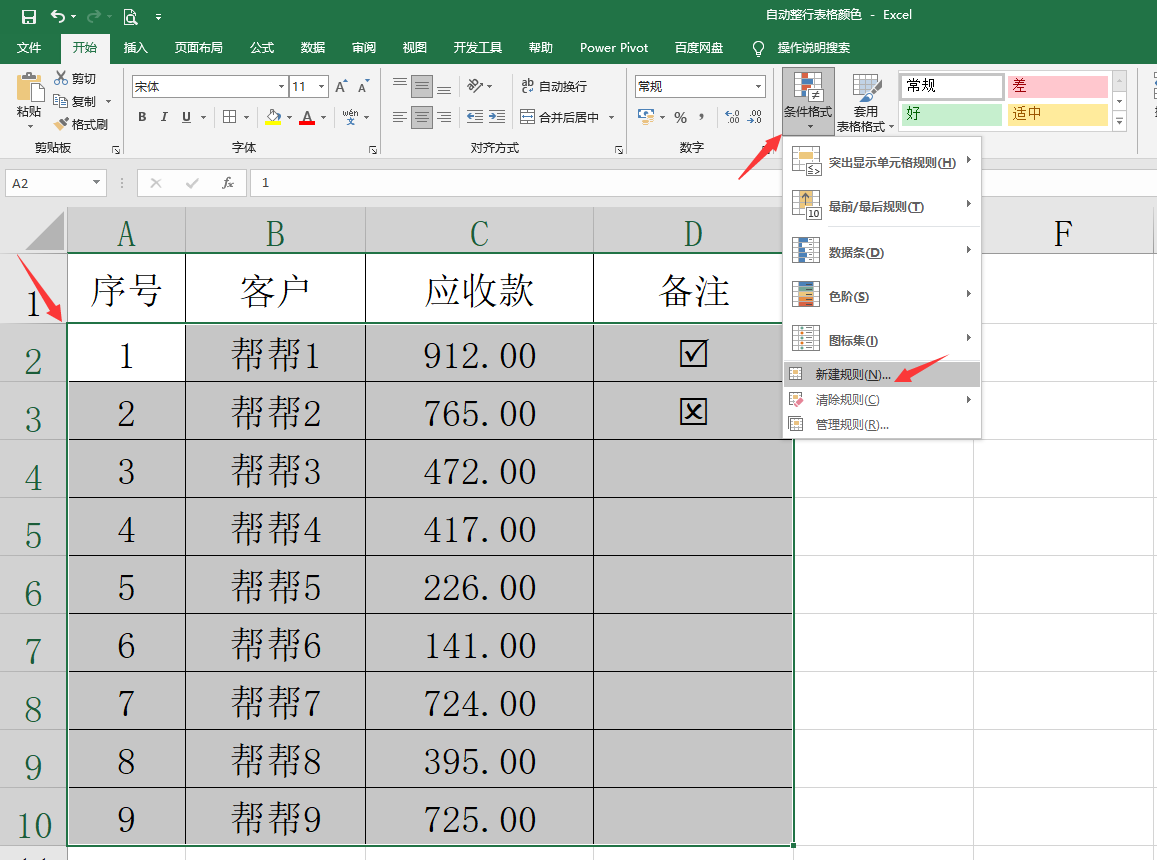Screen dimensions: 1157x860
Task: Click the Increase Decimal icon
Action: (x=732, y=117)
